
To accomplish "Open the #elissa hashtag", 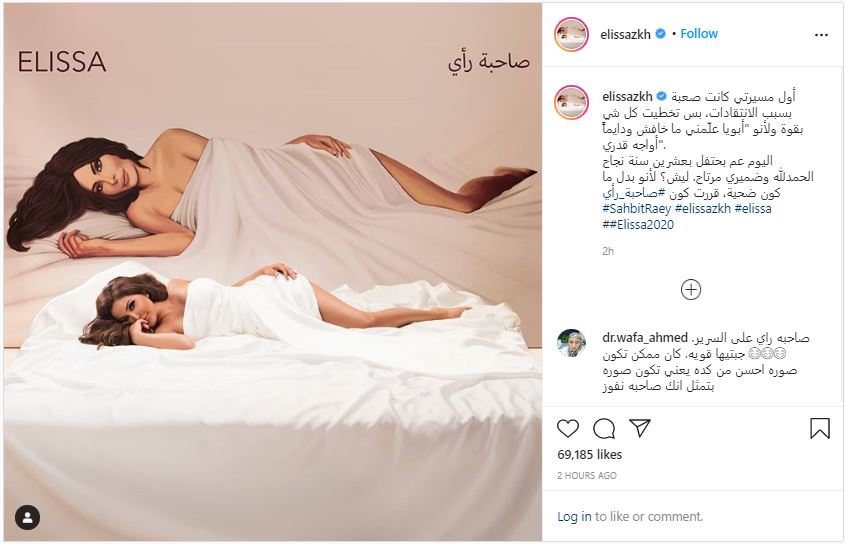I will click(x=753, y=209).
